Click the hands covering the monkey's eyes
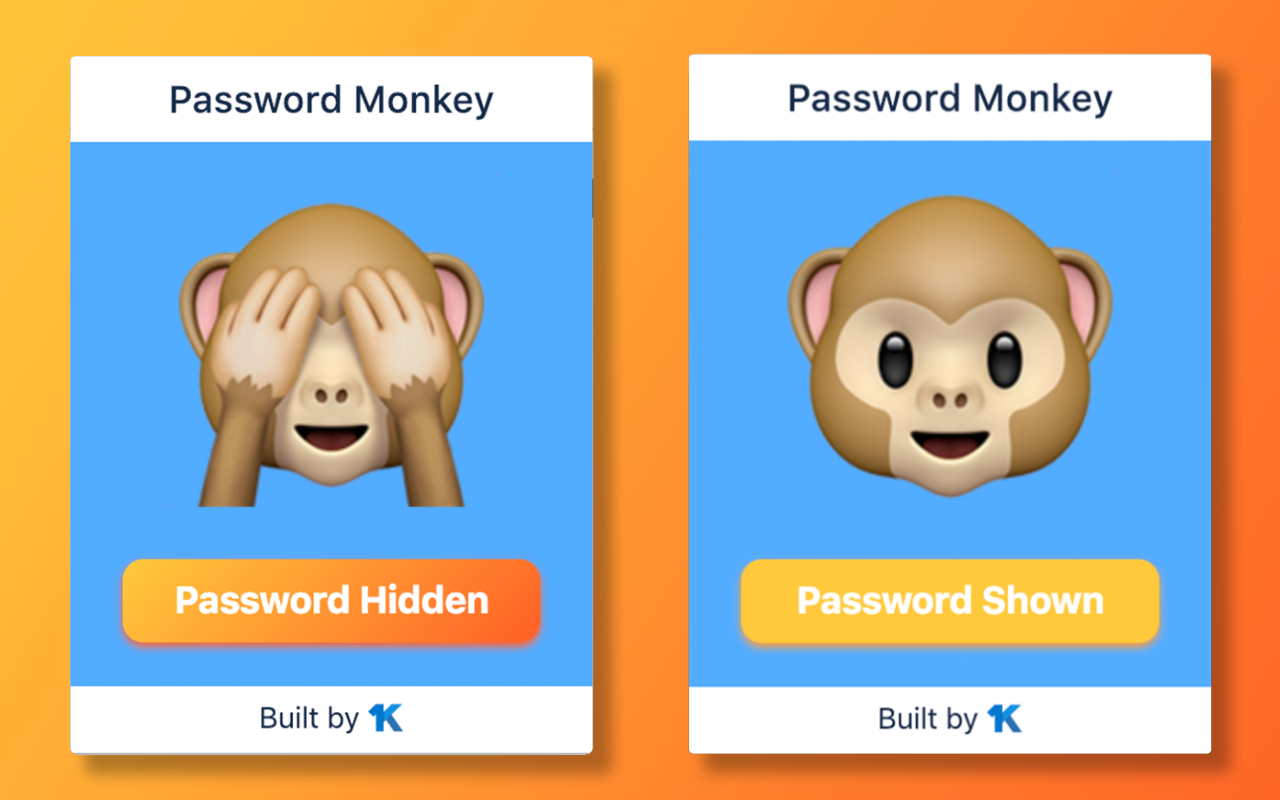Screen dimensions: 1280x800 331,330
